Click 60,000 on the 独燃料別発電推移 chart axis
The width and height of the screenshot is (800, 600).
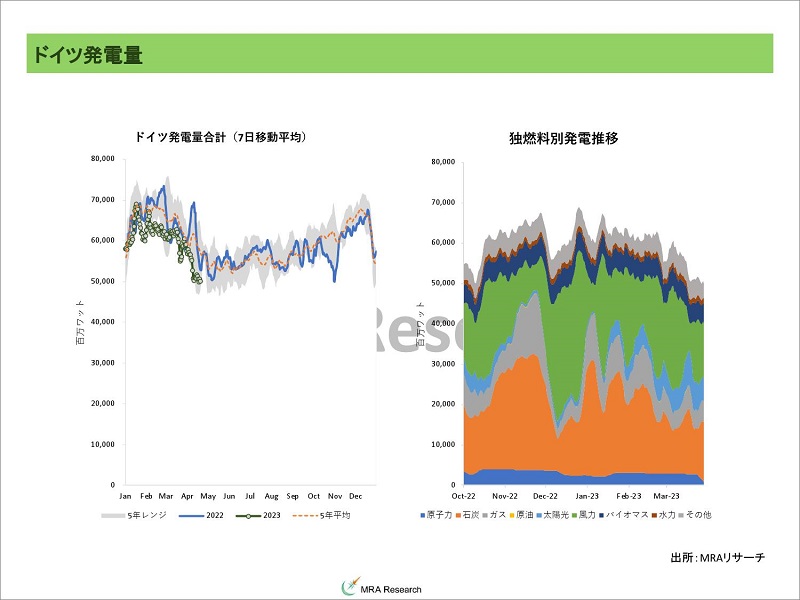pos(443,242)
